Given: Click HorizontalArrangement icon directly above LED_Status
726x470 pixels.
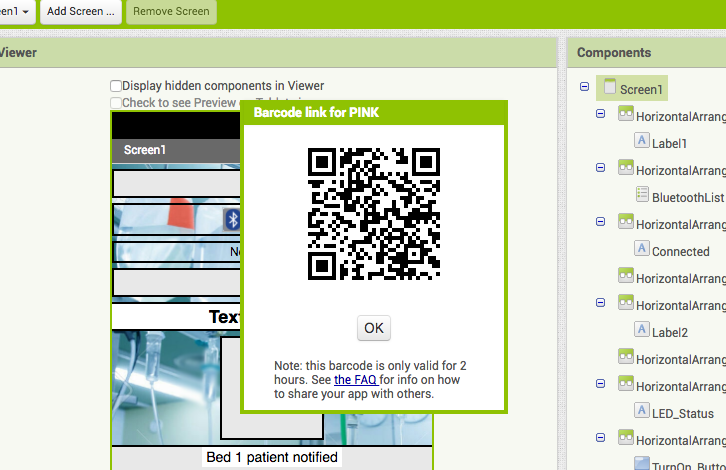Looking at the screenshot, I should point(626,384).
